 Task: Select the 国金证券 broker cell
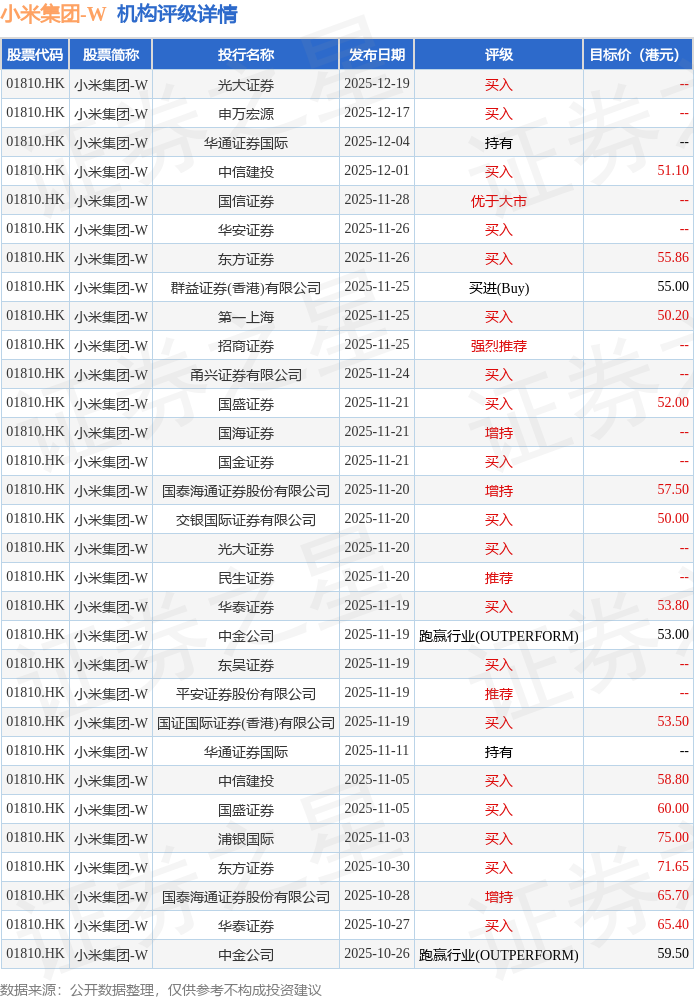246,461
